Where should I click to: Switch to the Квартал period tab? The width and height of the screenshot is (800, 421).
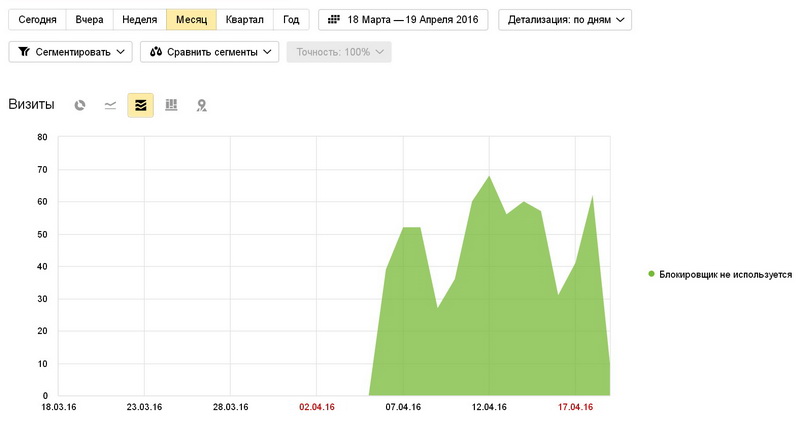click(245, 20)
